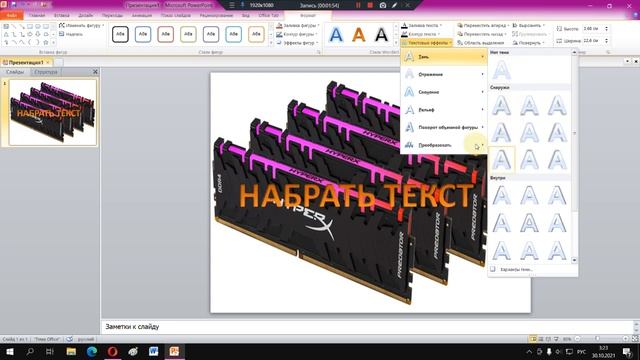640x360 pixels.
Task: Switch to the Анимация ribbon tab
Action: click(142, 15)
